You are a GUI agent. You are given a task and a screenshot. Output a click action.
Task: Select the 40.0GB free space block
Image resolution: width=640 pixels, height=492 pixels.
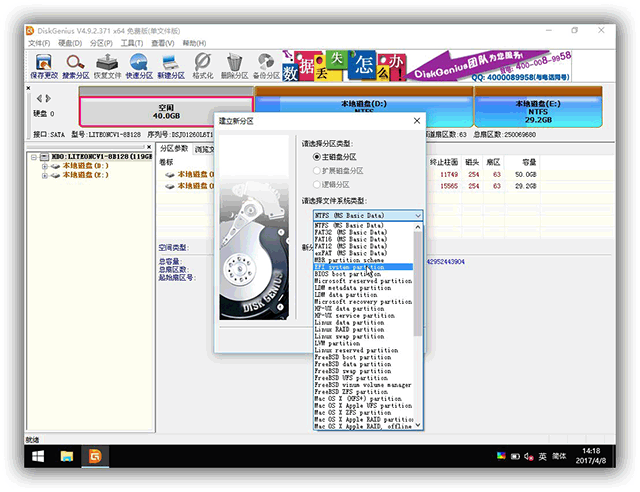coord(166,112)
